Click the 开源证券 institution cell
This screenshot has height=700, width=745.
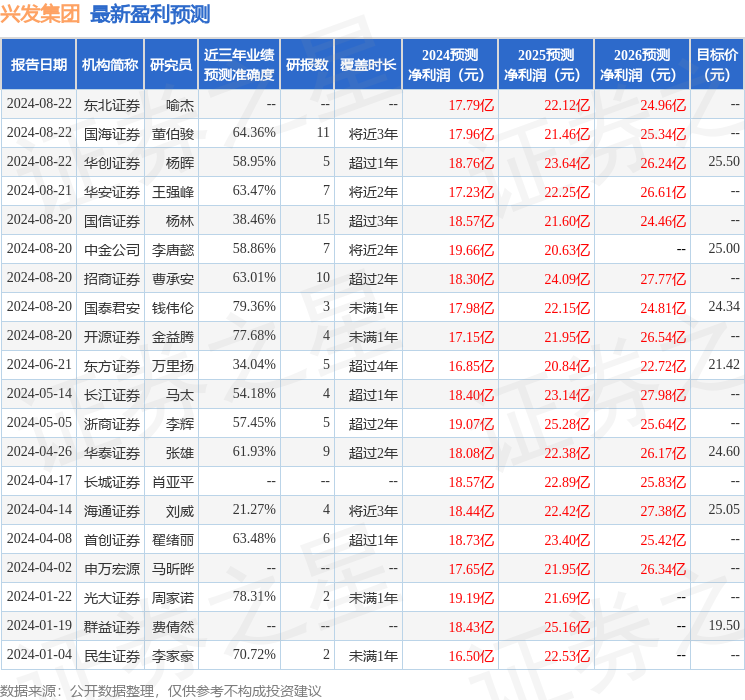tap(112, 337)
